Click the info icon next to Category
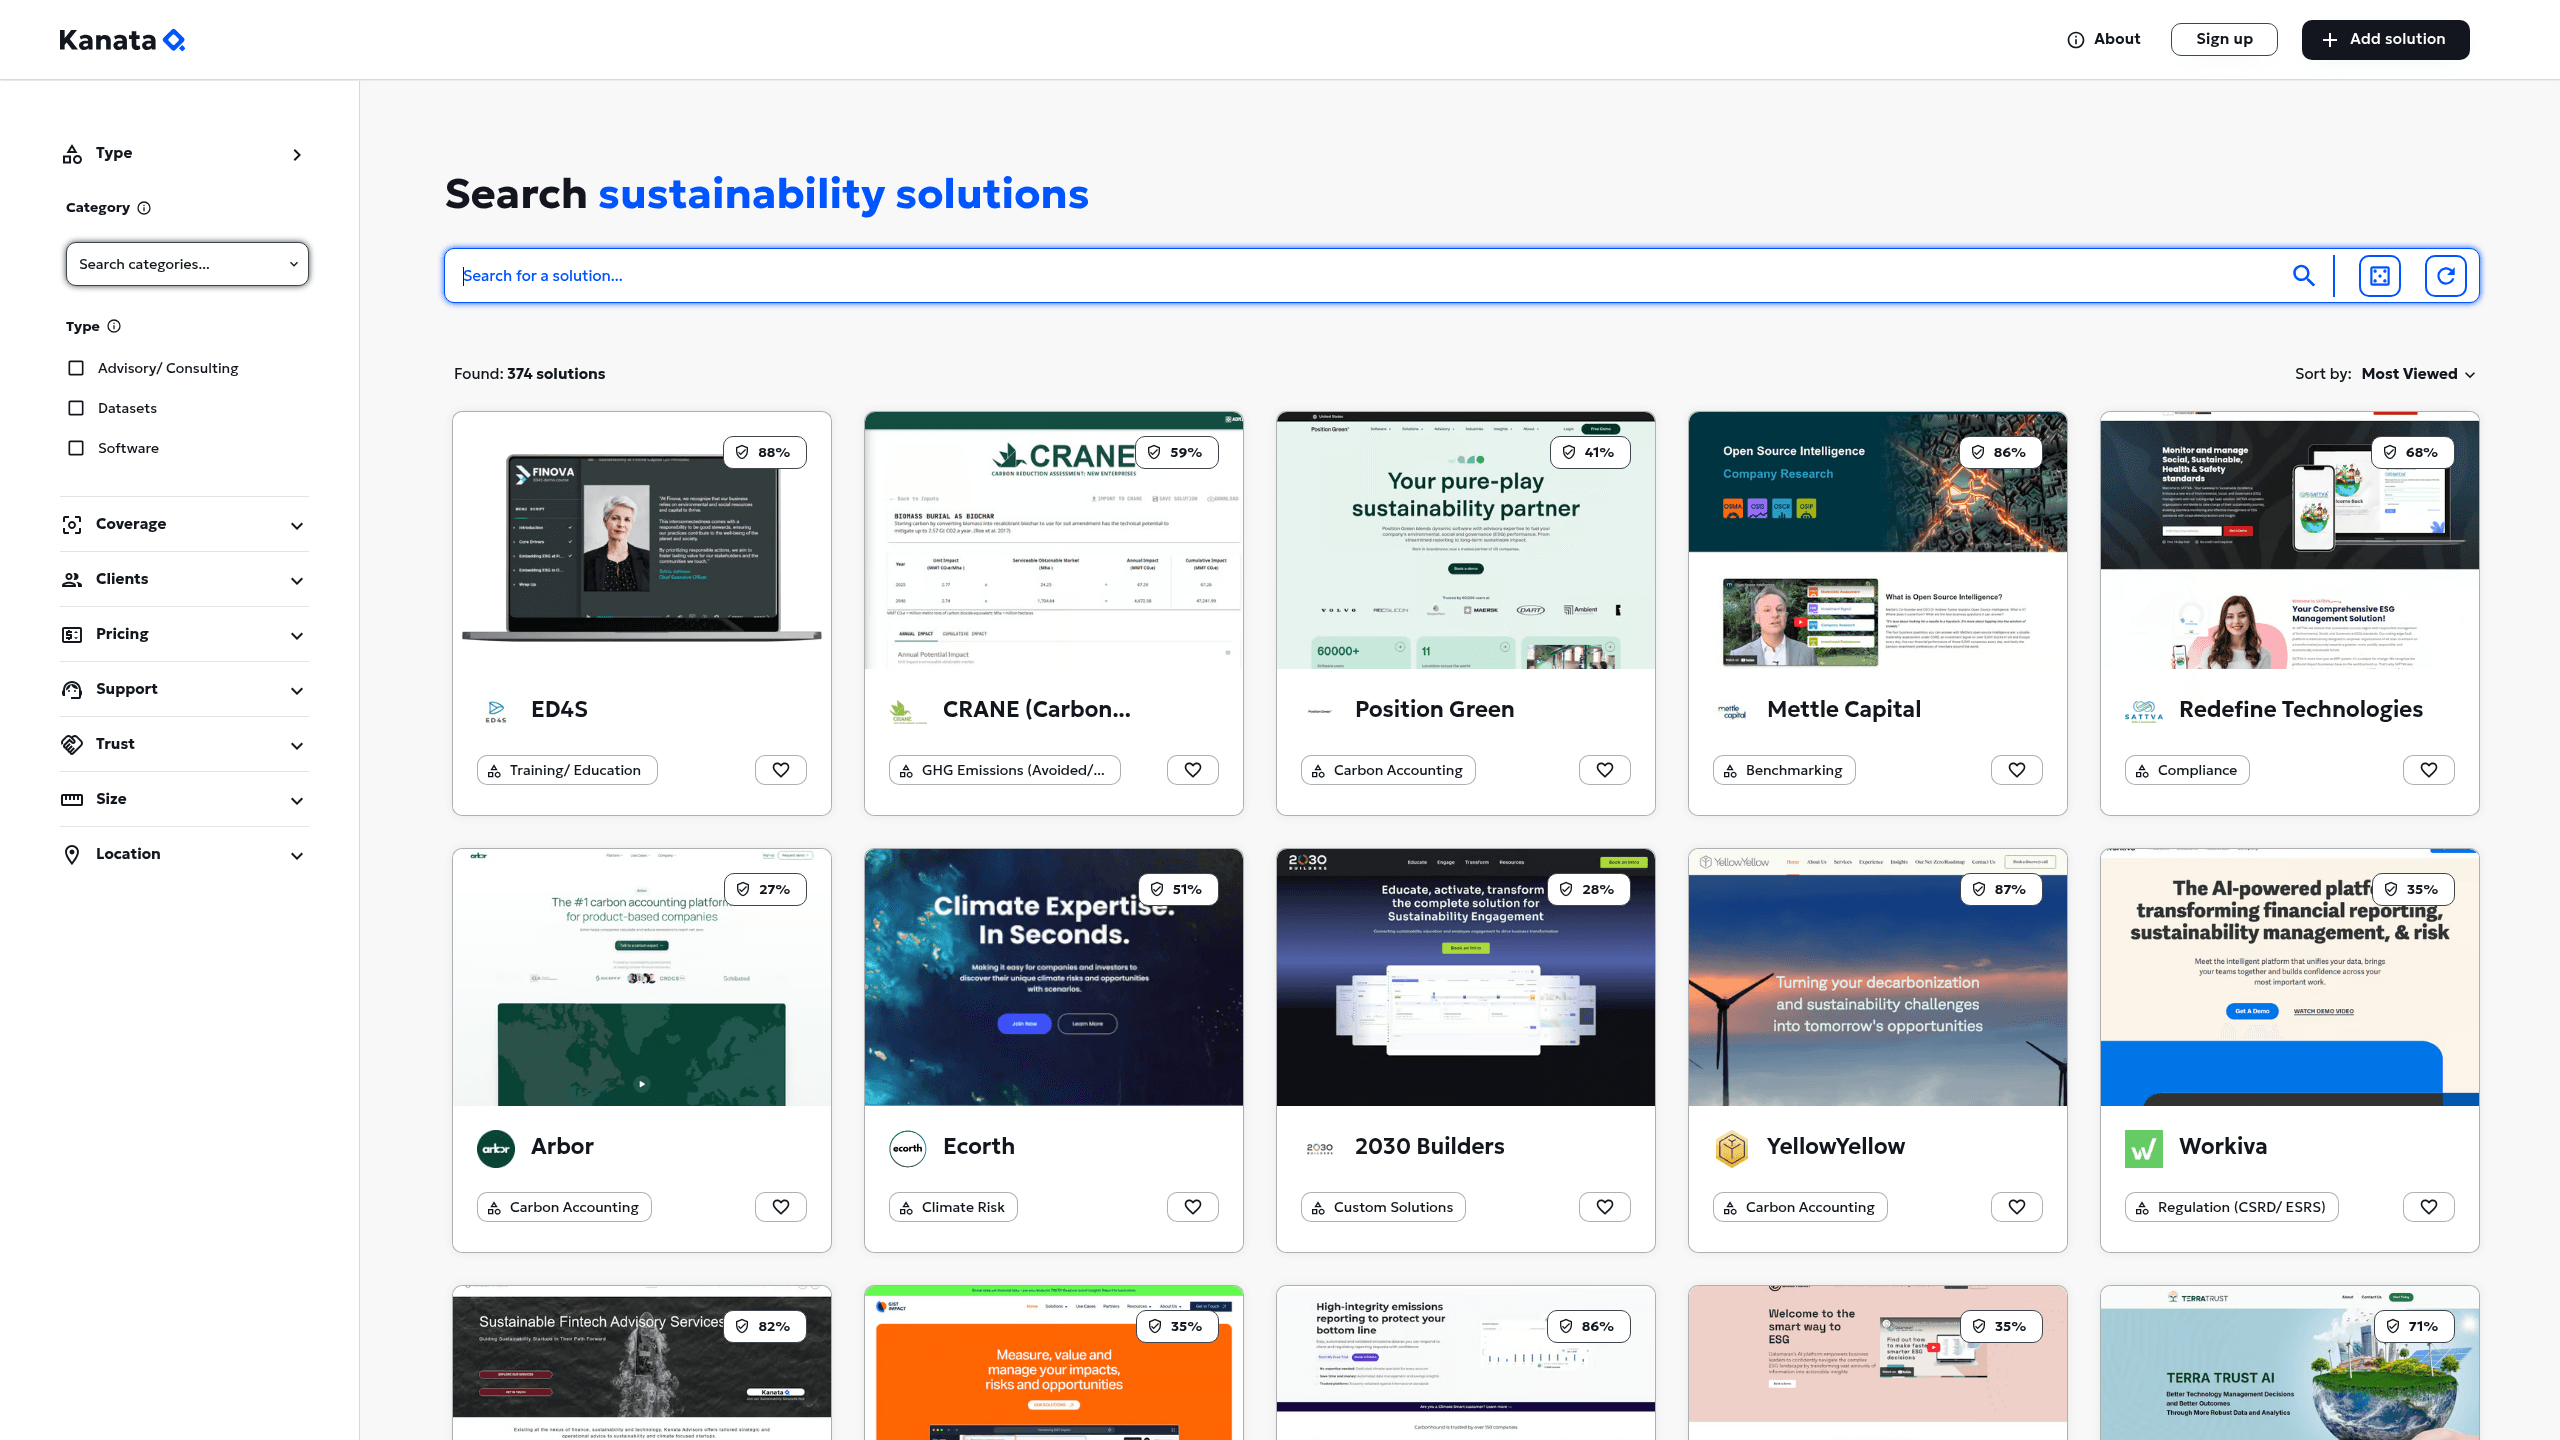Image resolution: width=2560 pixels, height=1440 pixels. click(145, 208)
